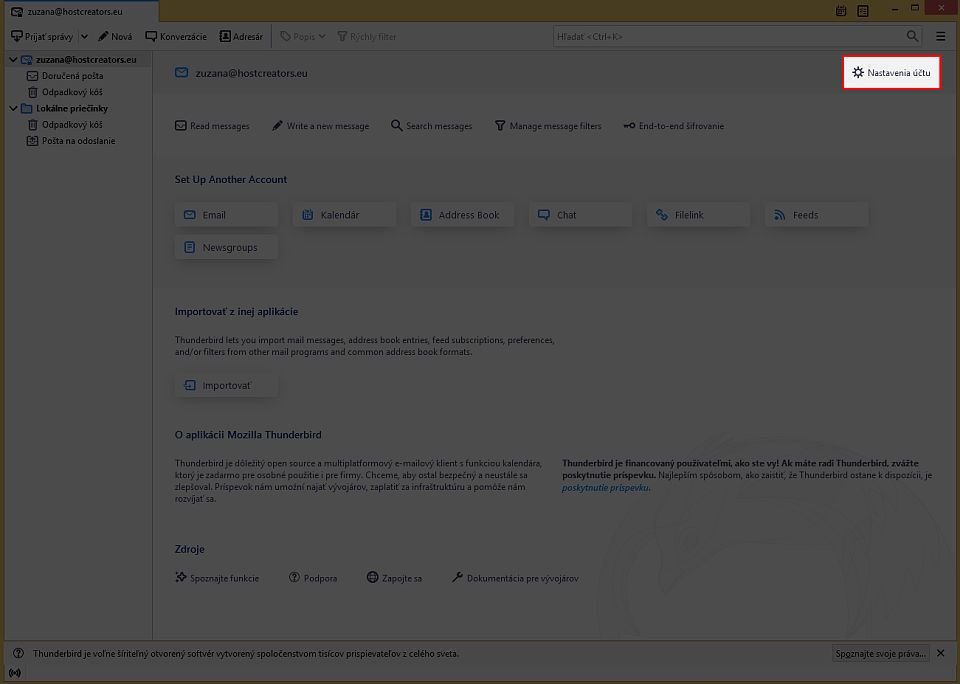
Task: Set up a Feeds account
Action: 817,215
